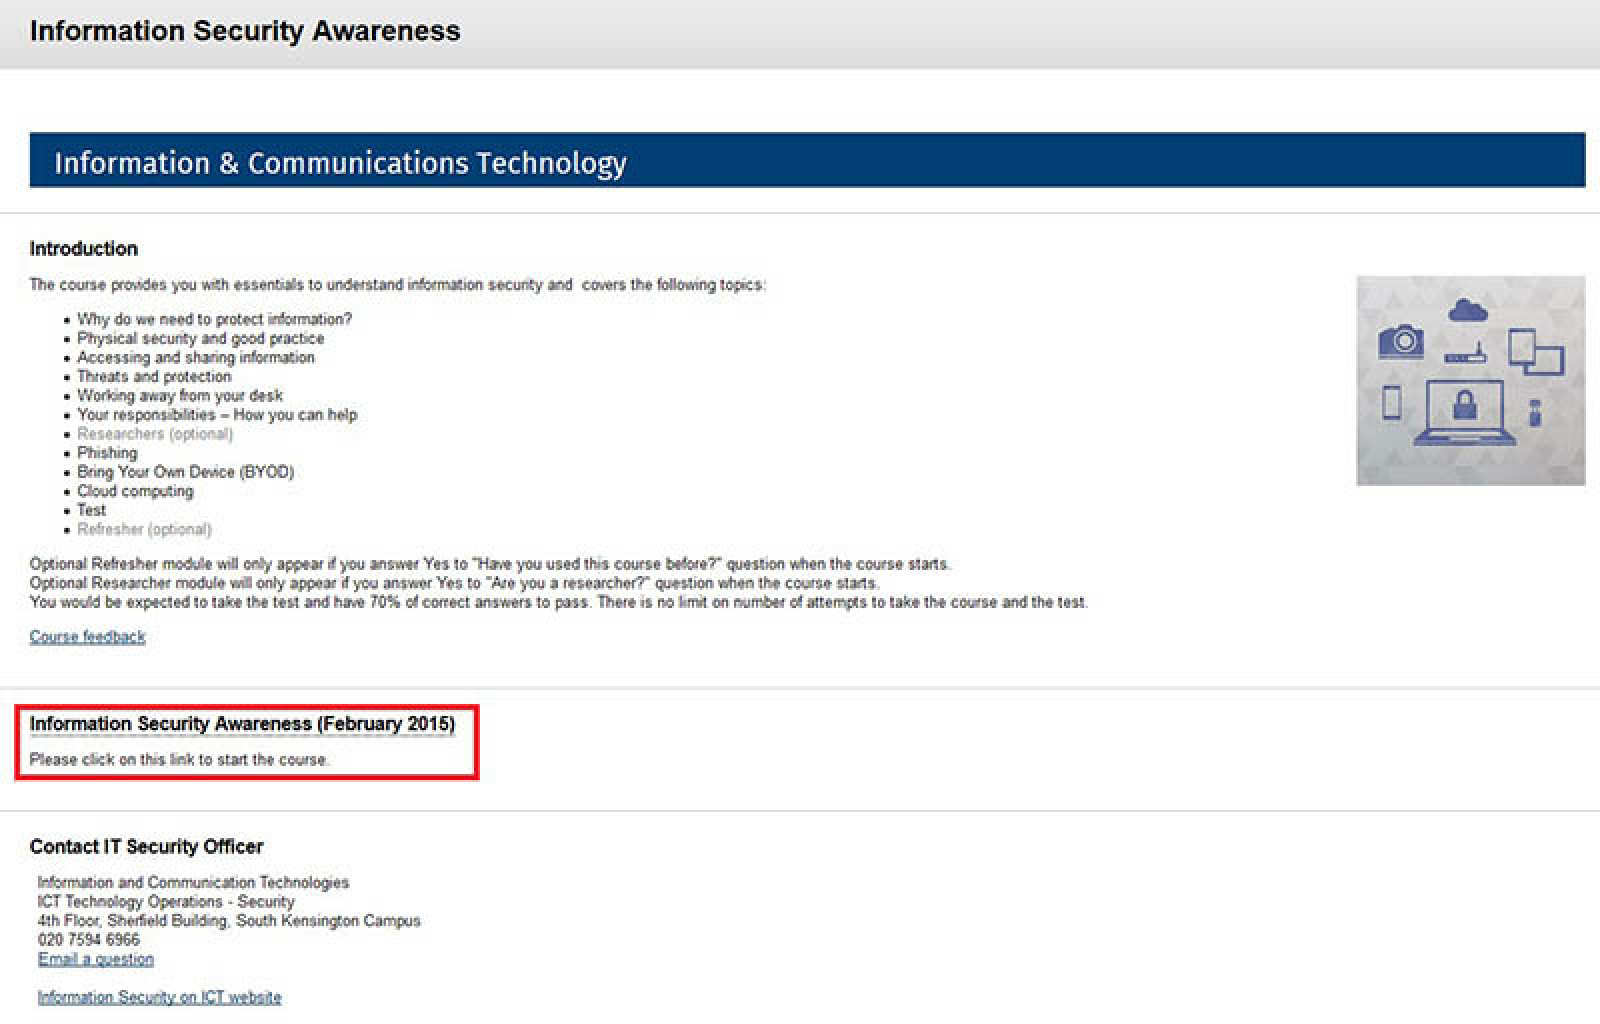Click the Information Security Awareness page title
The image size is (1600, 1024).
click(245, 31)
